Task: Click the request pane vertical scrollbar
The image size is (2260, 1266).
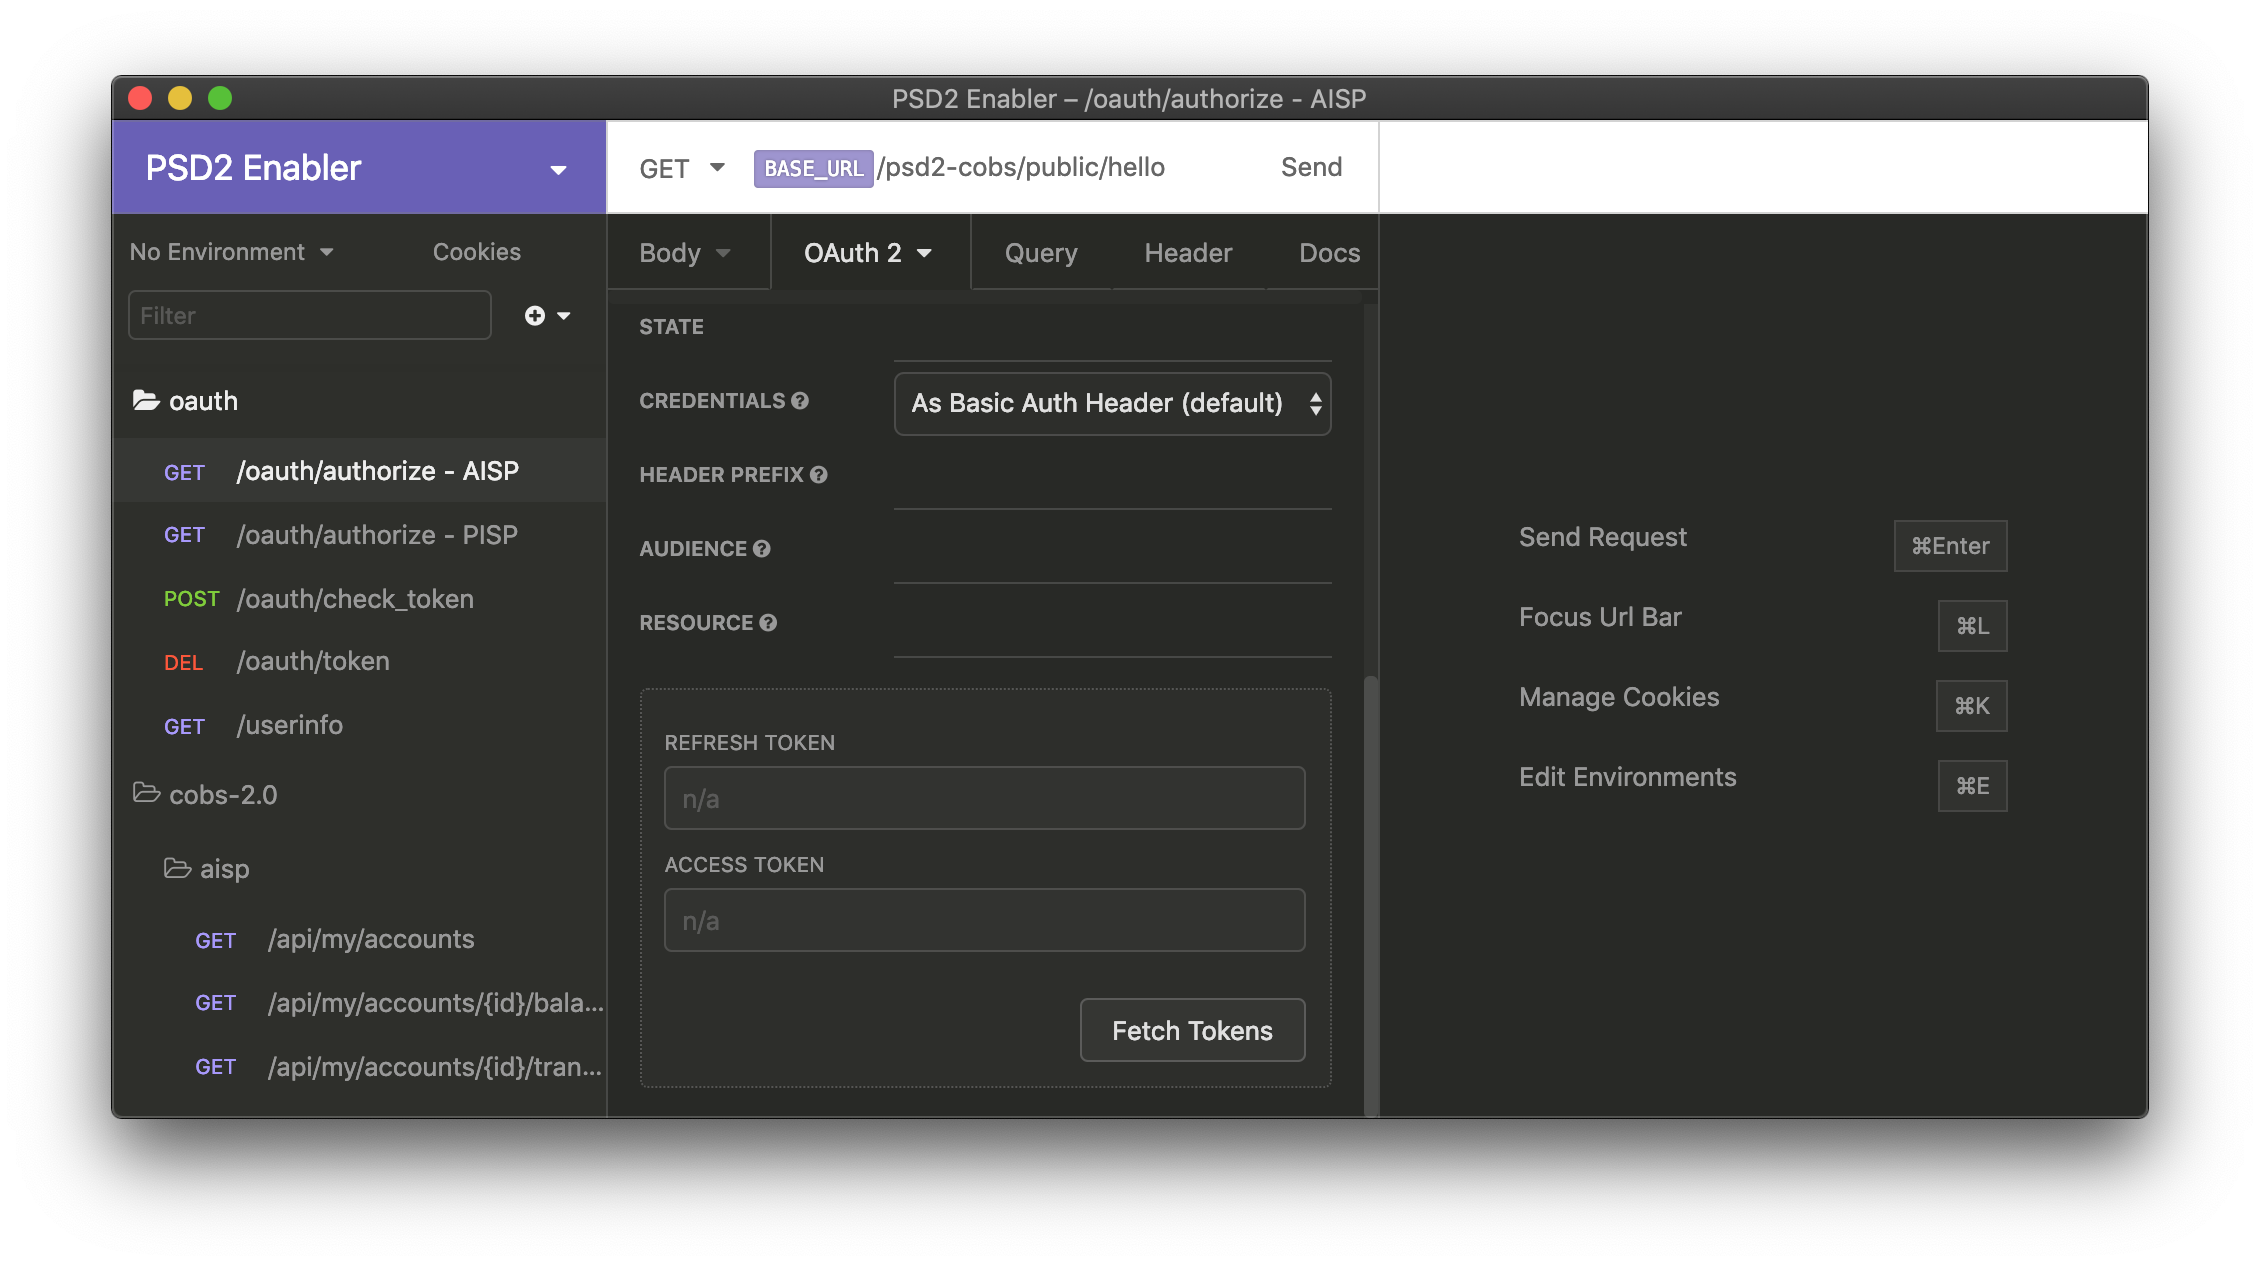Action: pos(1371,895)
